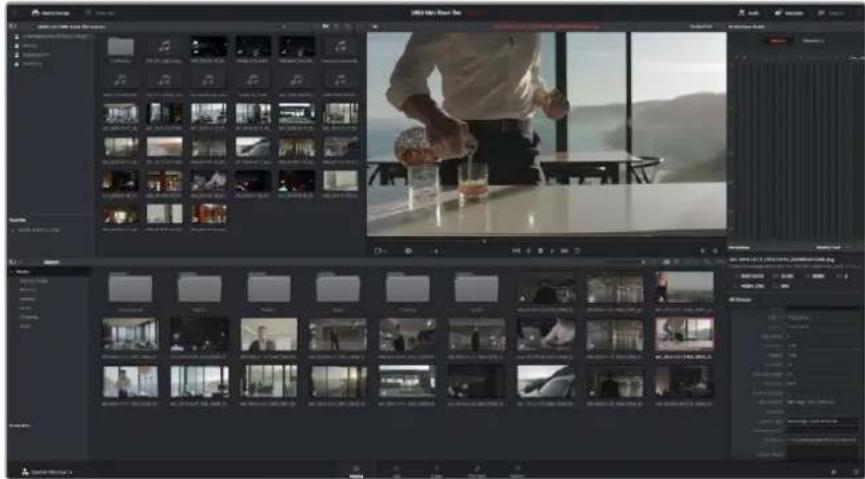Toggle the Metadata panel button
This screenshot has height=479, width=865.
pos(789,13)
